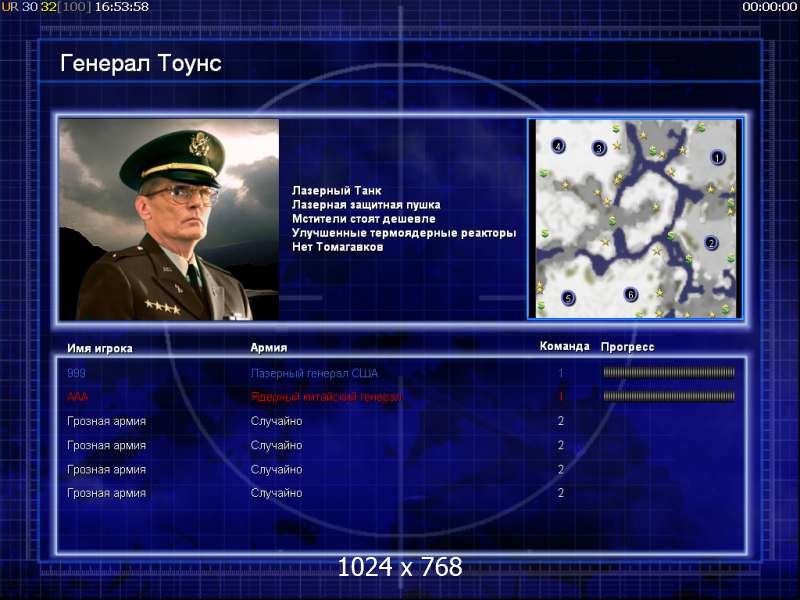Click the "Нет Томагавков" line
The width and height of the screenshot is (800, 600).
[337, 247]
